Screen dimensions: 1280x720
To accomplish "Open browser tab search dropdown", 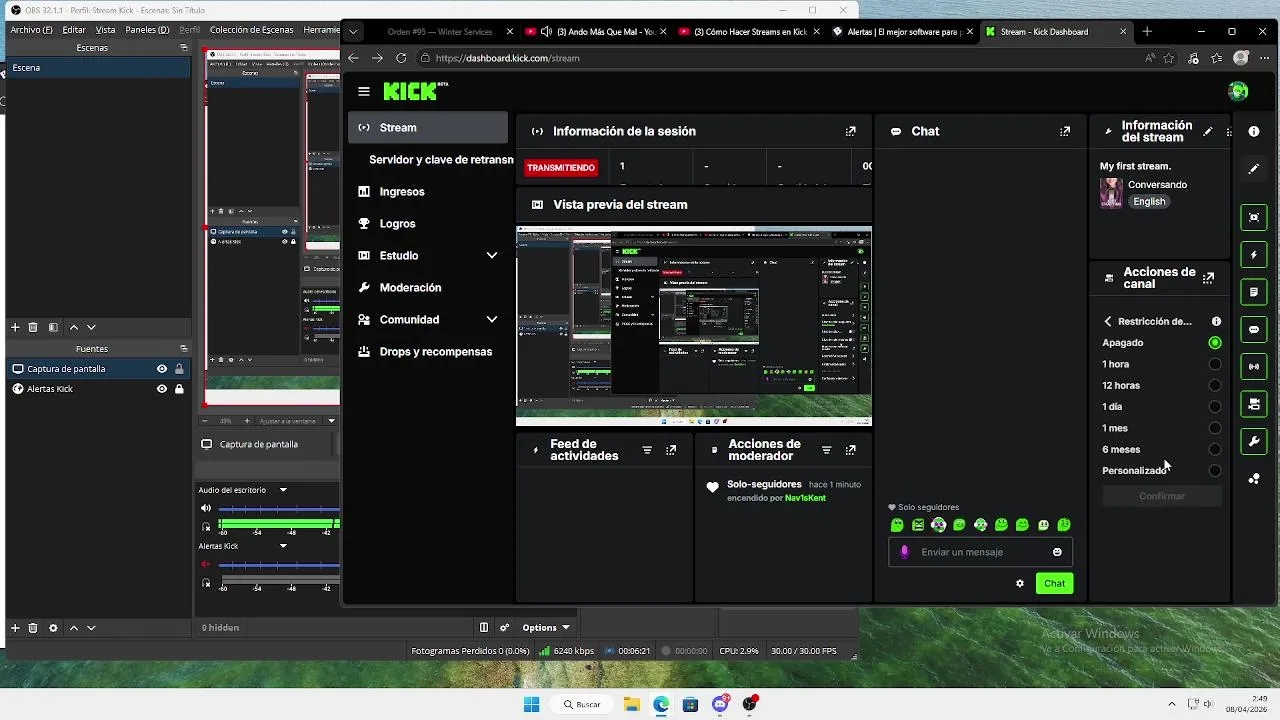I will (353, 32).
